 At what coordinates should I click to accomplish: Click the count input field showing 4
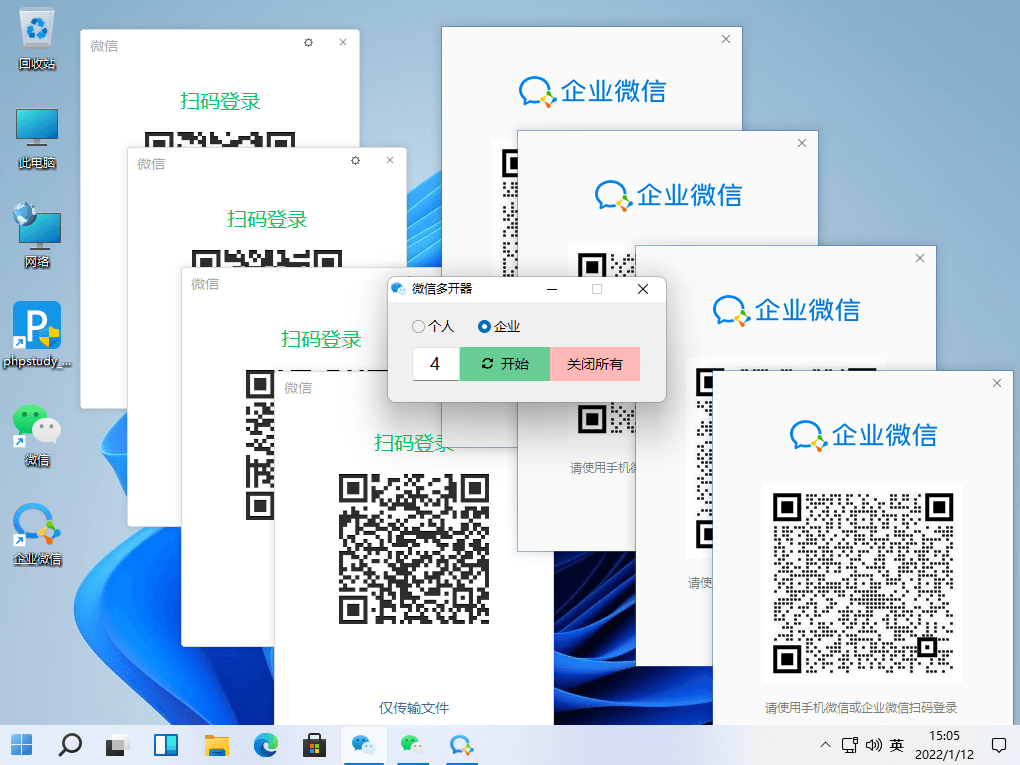[x=435, y=364]
